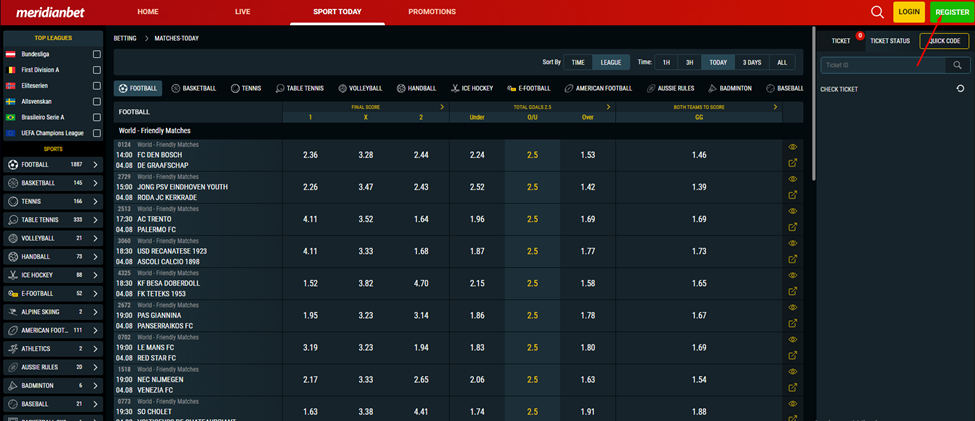The width and height of the screenshot is (975, 421).
Task: Open KF Besa Doberdoll match external link
Action: click(793, 291)
